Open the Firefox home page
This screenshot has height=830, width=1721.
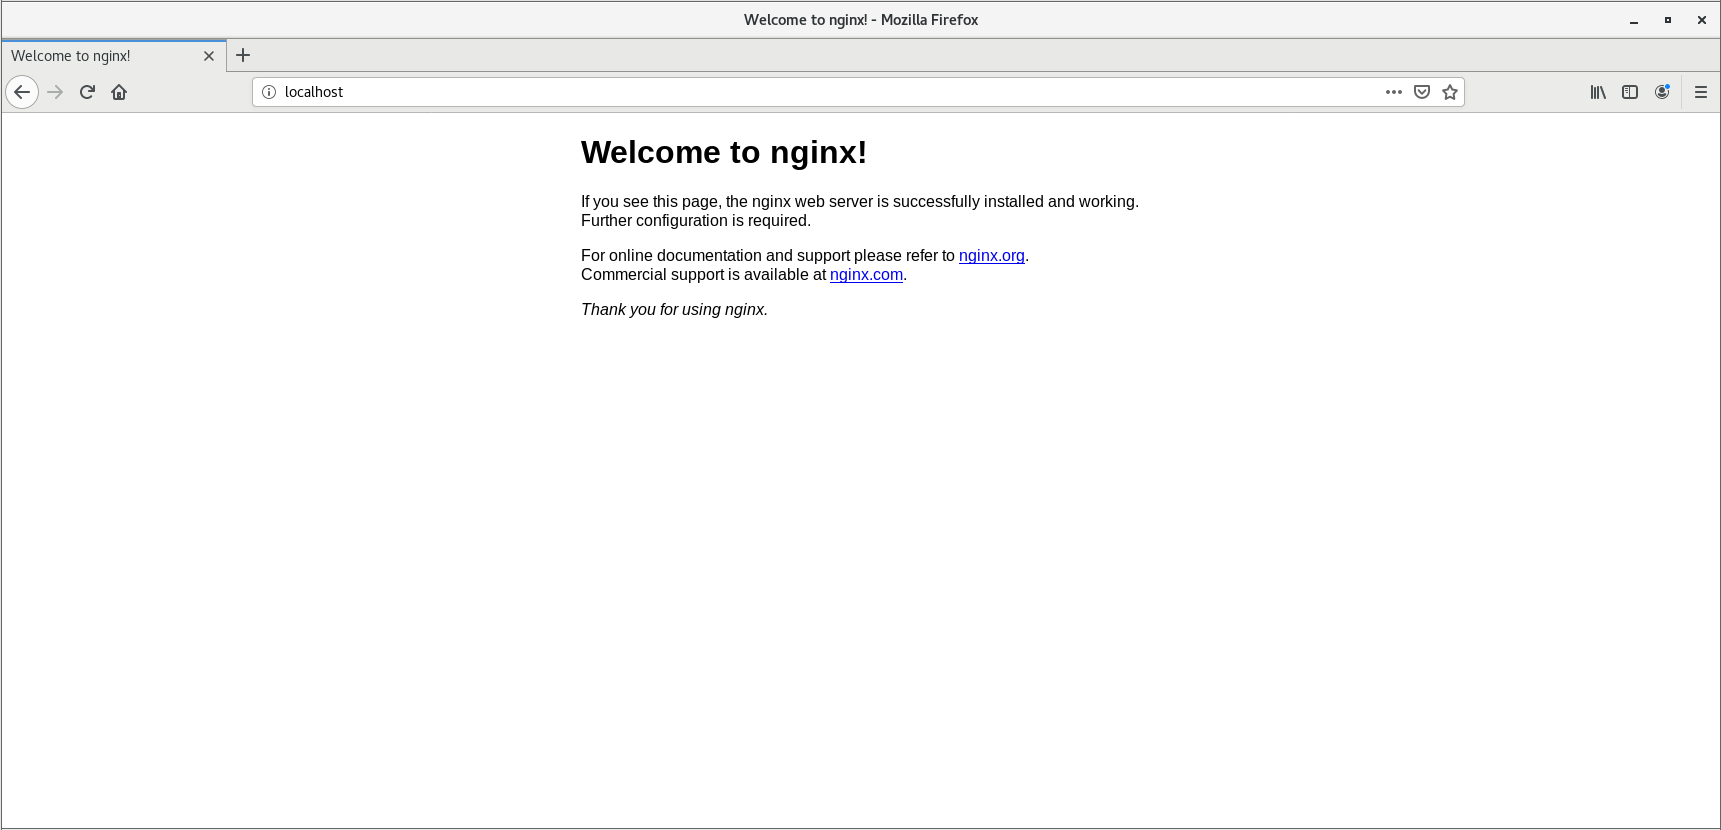coord(119,92)
